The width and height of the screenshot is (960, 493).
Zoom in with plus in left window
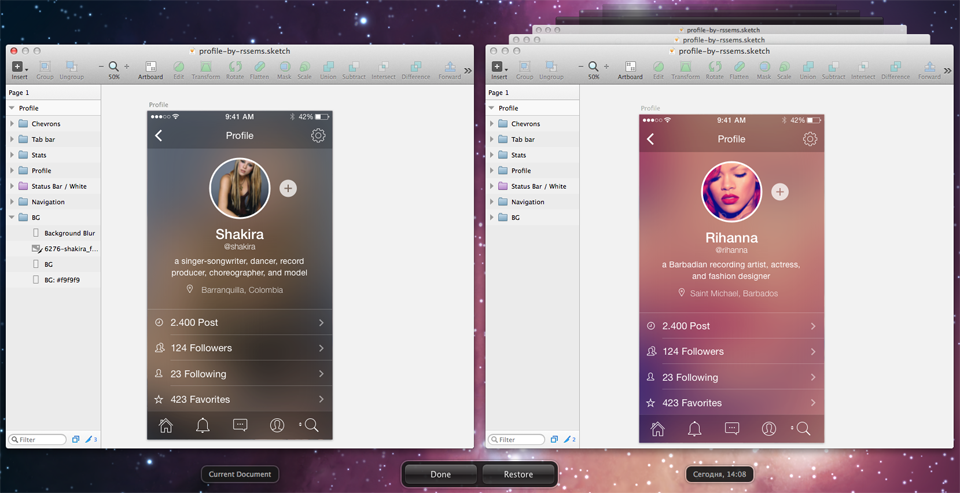click(x=127, y=66)
